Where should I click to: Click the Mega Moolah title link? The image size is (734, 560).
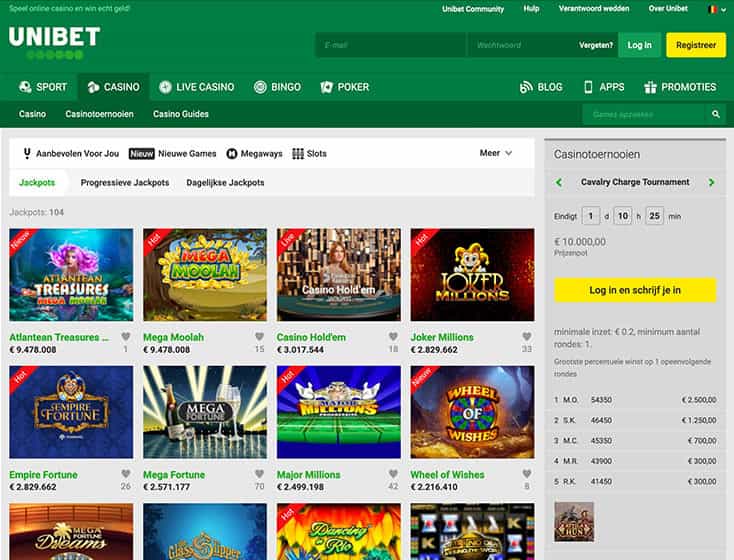[173, 337]
